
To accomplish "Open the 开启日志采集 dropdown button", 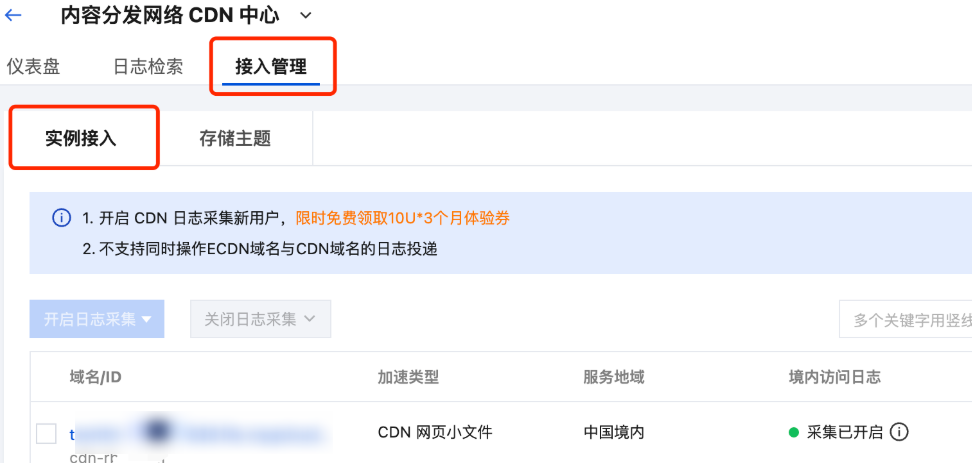I will [97, 319].
